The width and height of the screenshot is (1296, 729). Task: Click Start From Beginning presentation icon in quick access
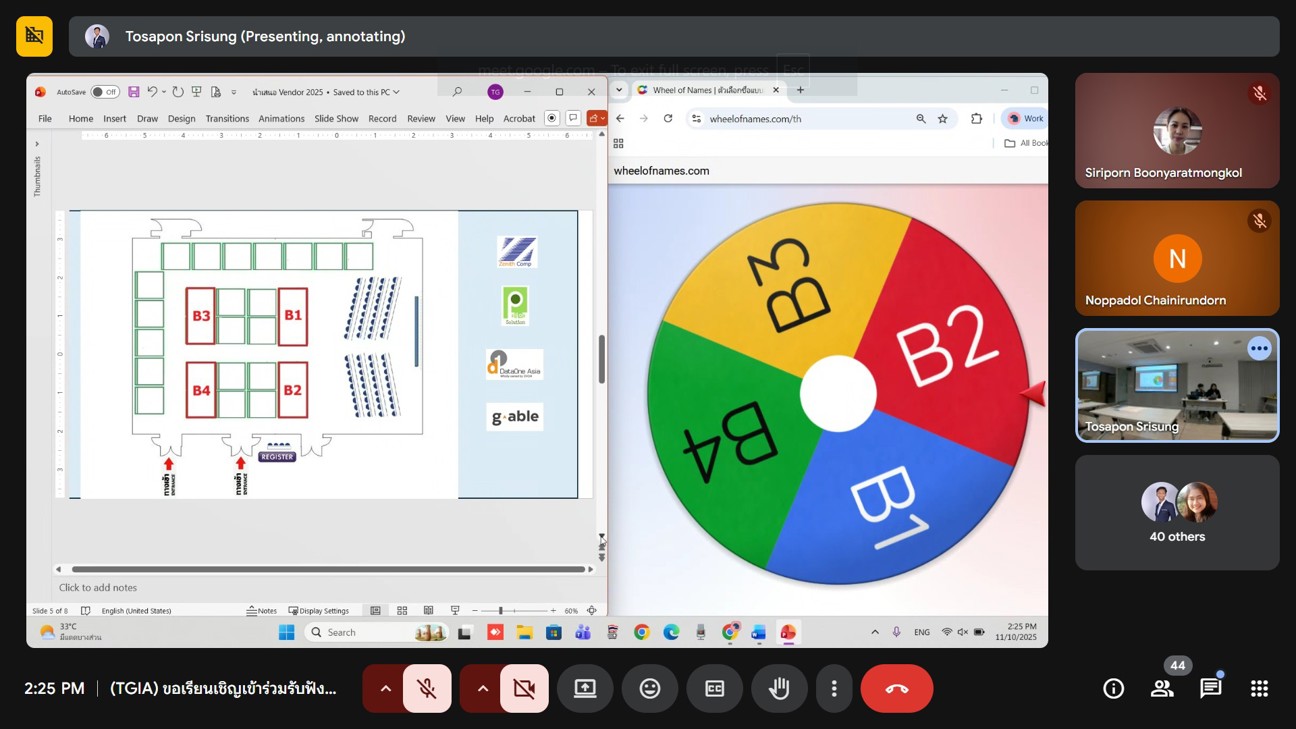click(197, 92)
